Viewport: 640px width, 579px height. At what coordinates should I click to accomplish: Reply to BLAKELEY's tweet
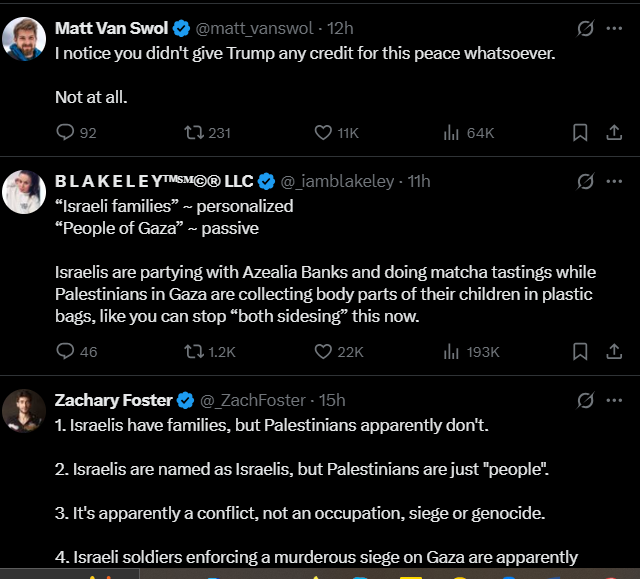[66, 351]
